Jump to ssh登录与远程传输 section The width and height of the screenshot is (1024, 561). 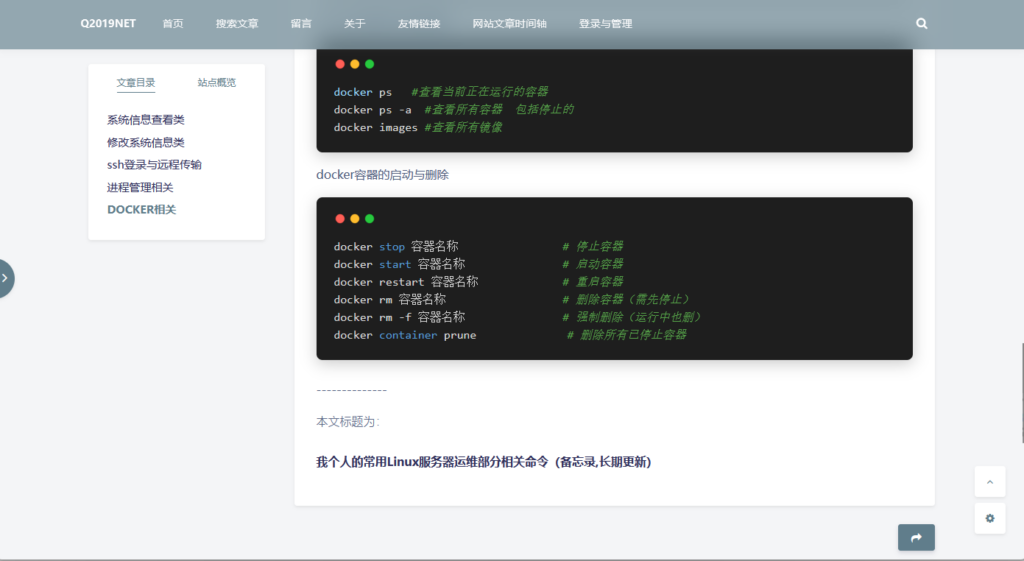point(154,165)
